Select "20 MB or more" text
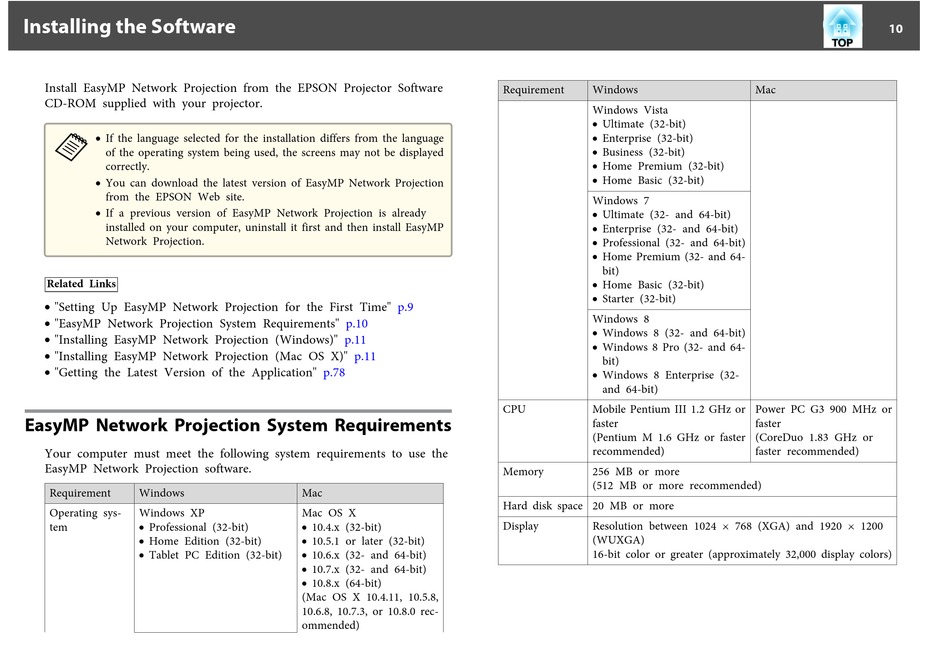Viewport: 950px width, 660px height. click(633, 506)
